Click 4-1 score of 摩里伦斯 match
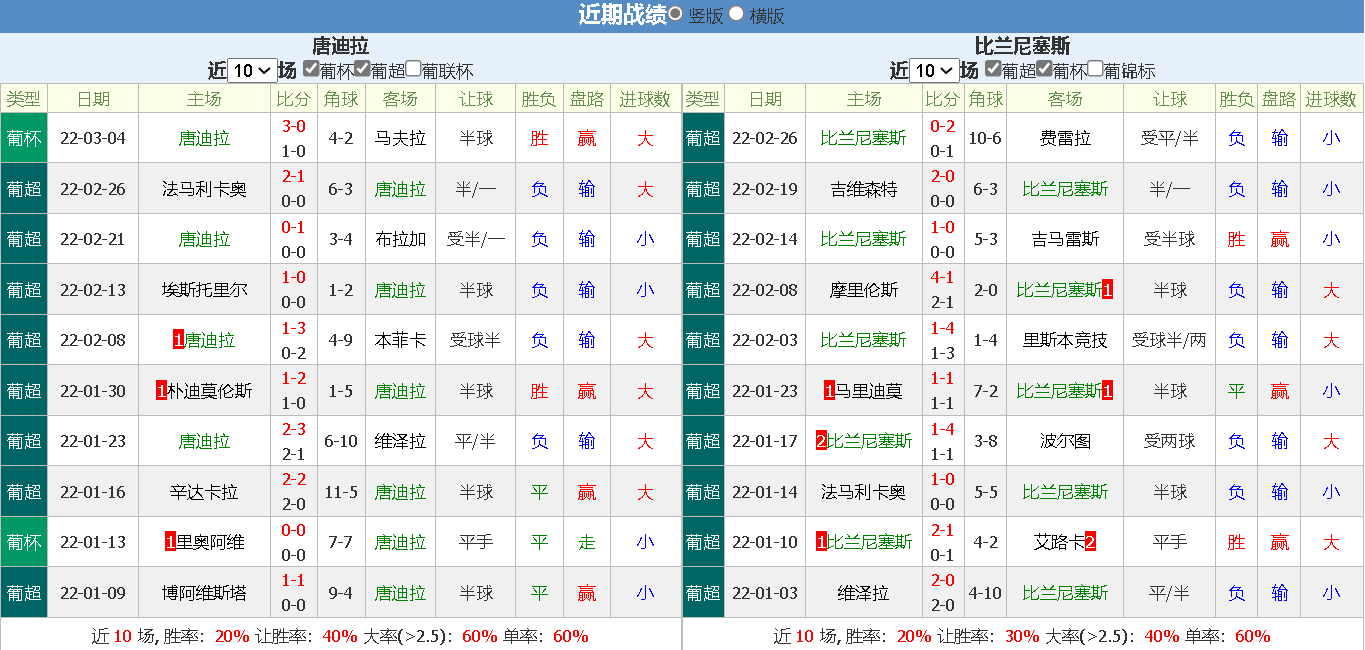This screenshot has width=1365, height=650. (942, 277)
